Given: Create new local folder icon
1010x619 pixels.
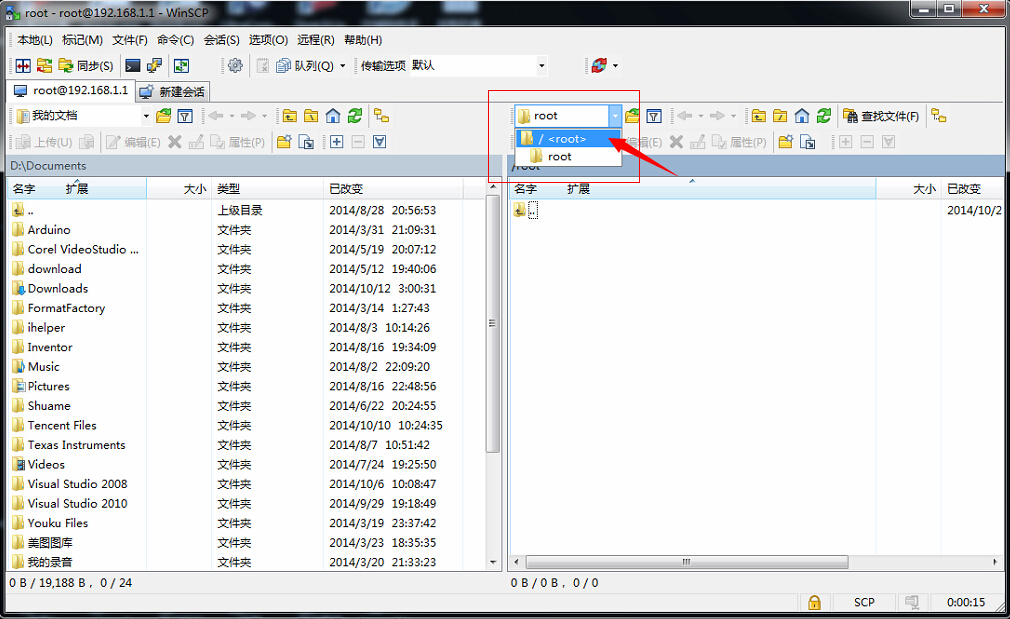Looking at the screenshot, I should pos(284,142).
